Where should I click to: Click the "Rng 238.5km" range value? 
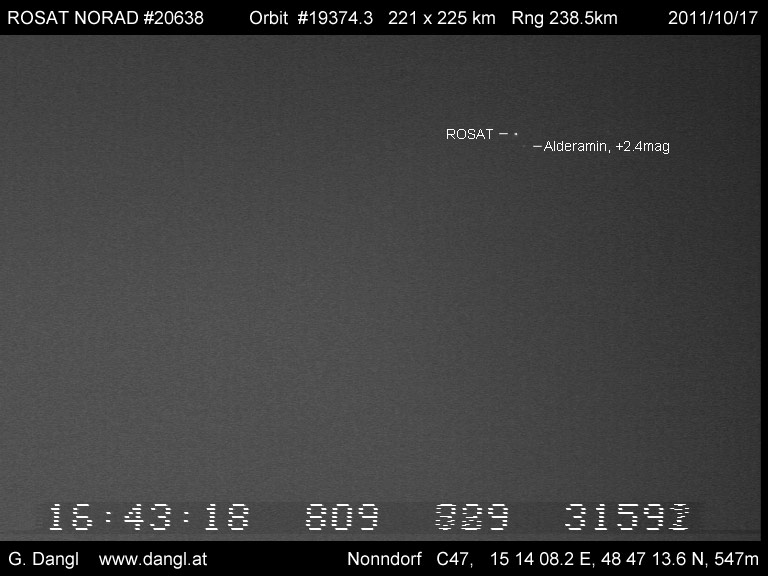(x=564, y=18)
